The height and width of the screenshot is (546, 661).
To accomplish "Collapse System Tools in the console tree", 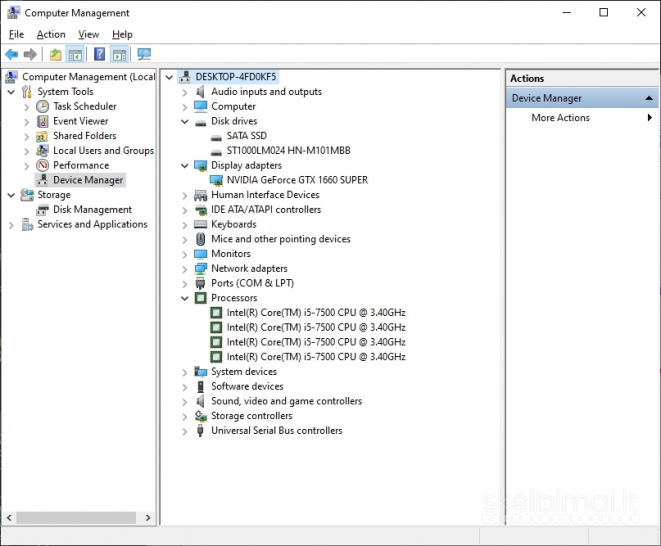I will (x=11, y=92).
